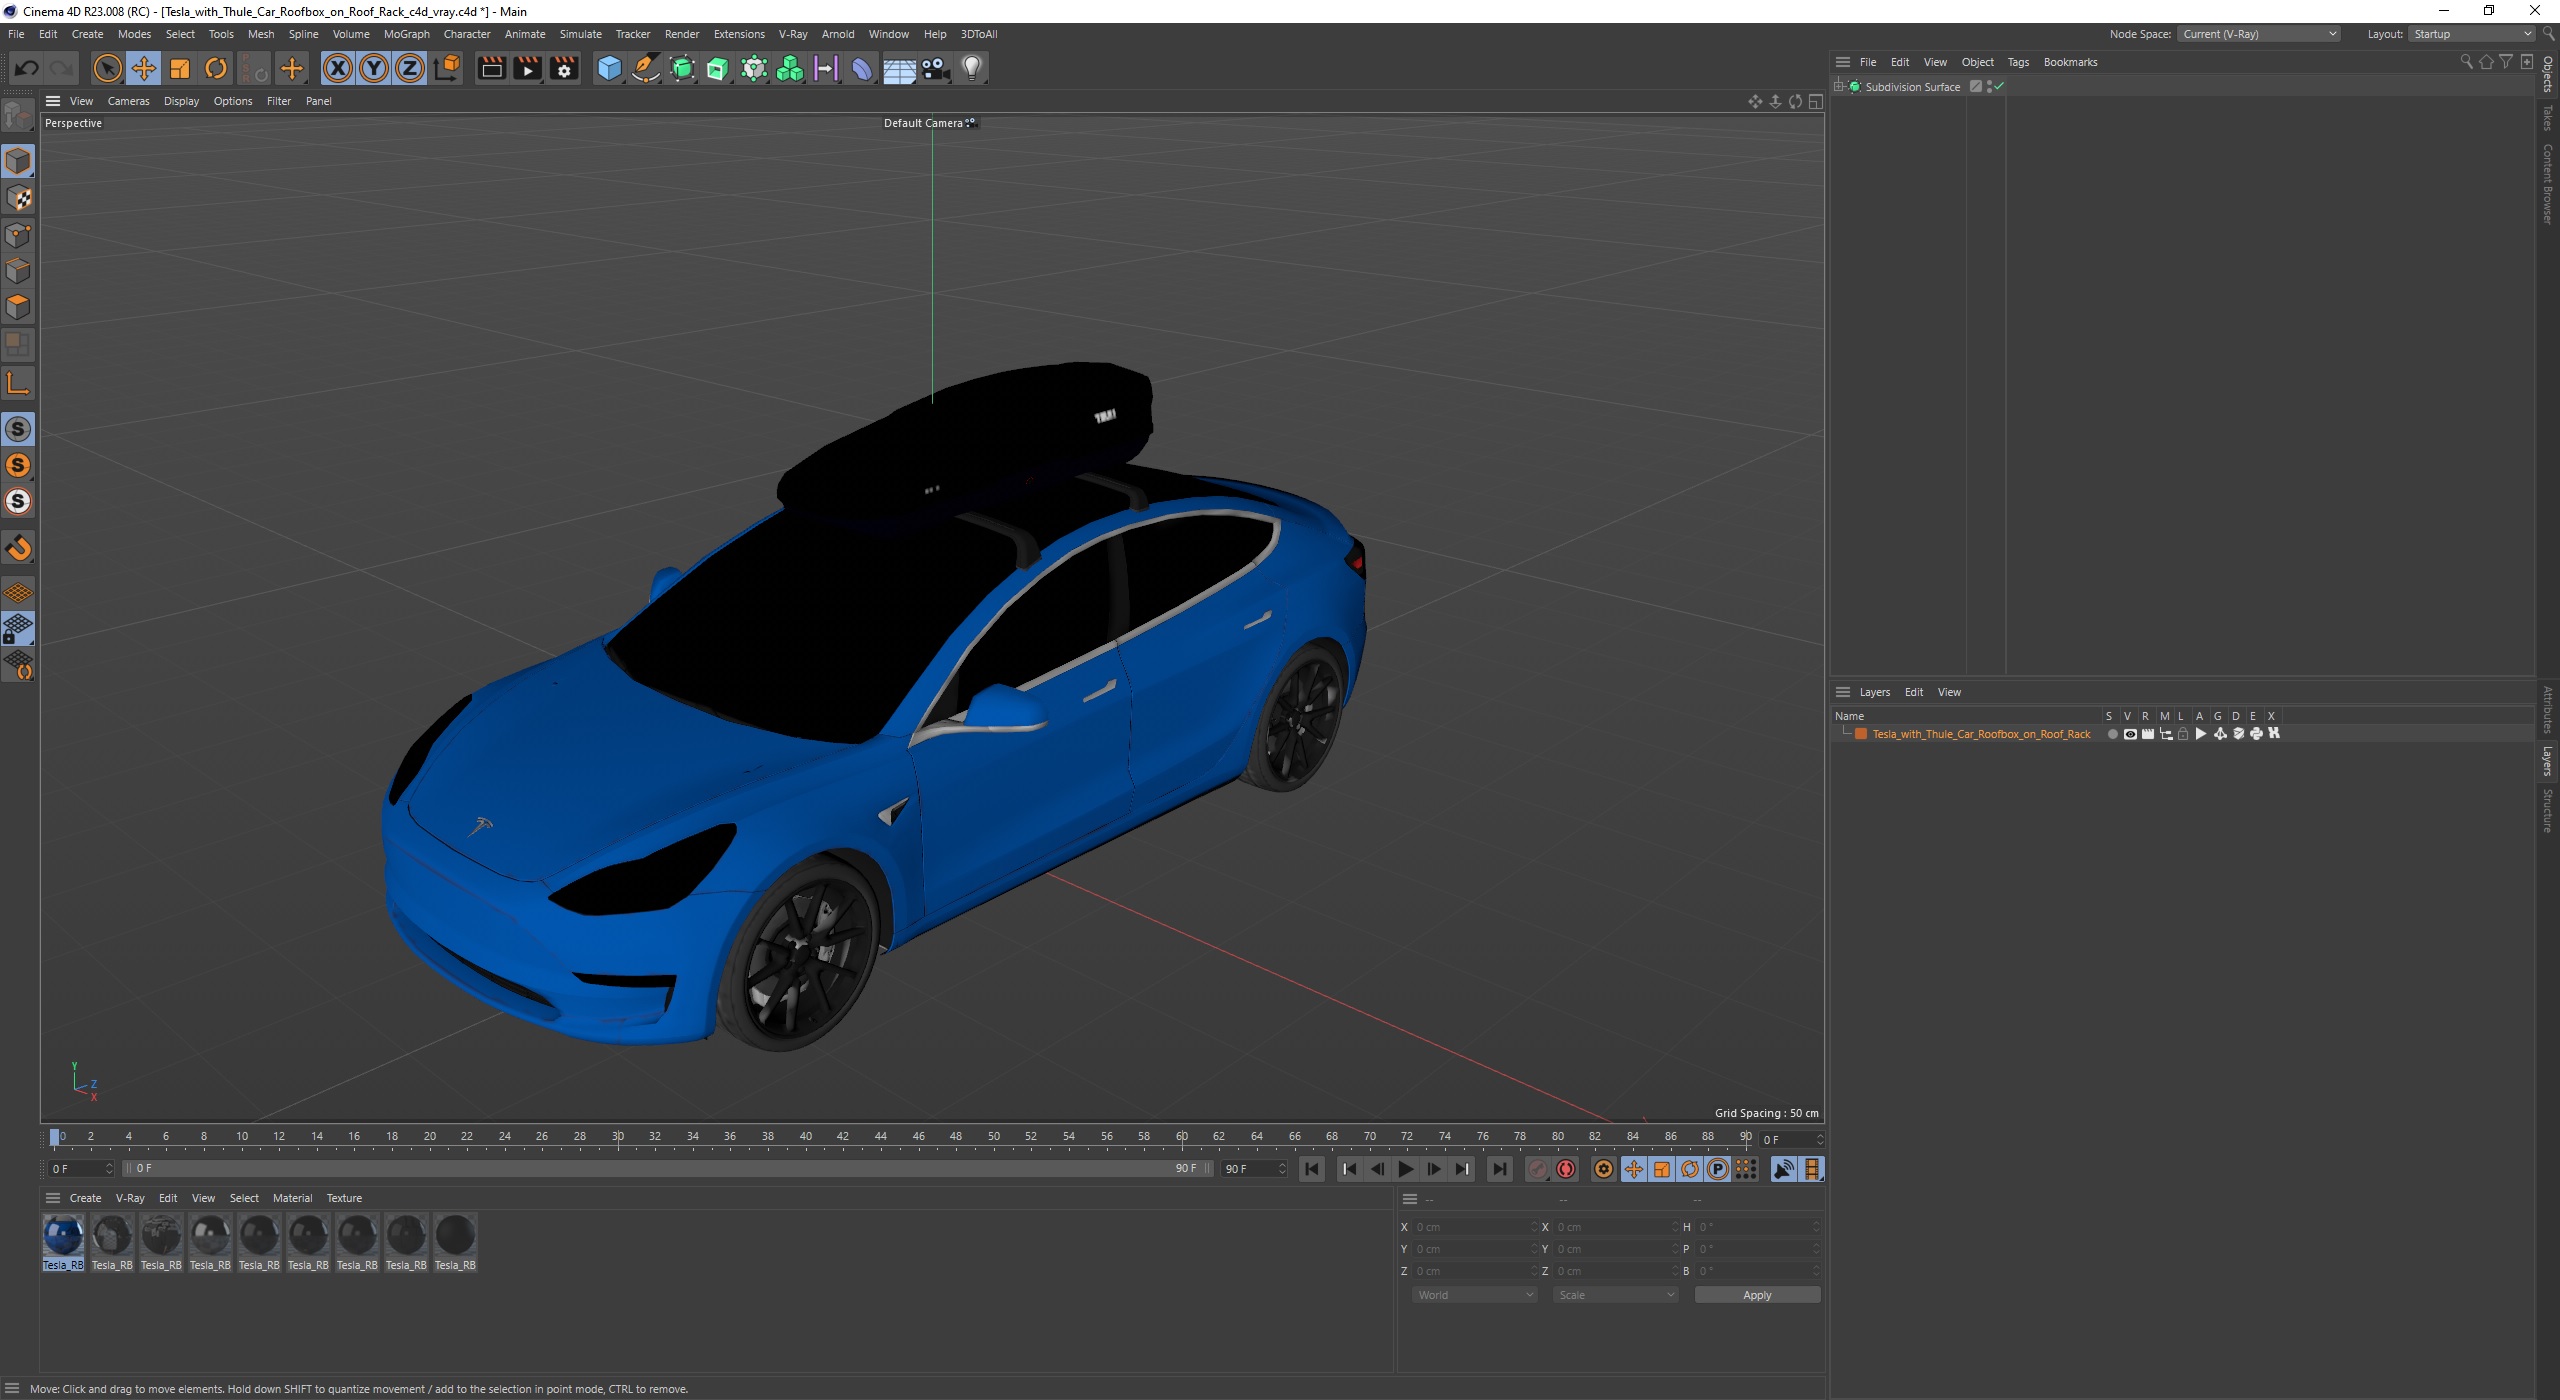
Task: Select the Spline Pen tool
Action: click(646, 68)
